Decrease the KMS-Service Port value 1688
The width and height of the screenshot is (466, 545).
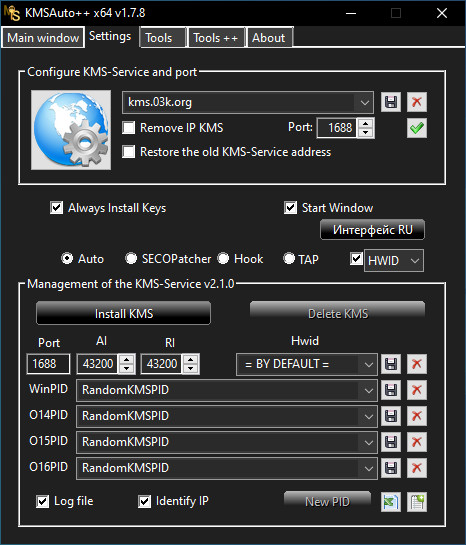tap(365, 133)
